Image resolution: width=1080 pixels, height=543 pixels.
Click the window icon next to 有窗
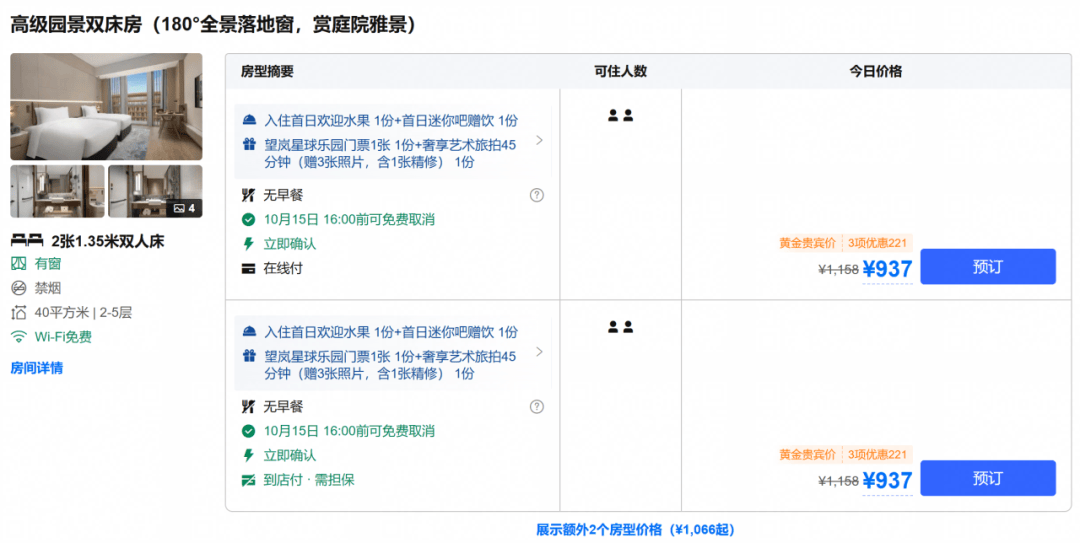[19, 263]
